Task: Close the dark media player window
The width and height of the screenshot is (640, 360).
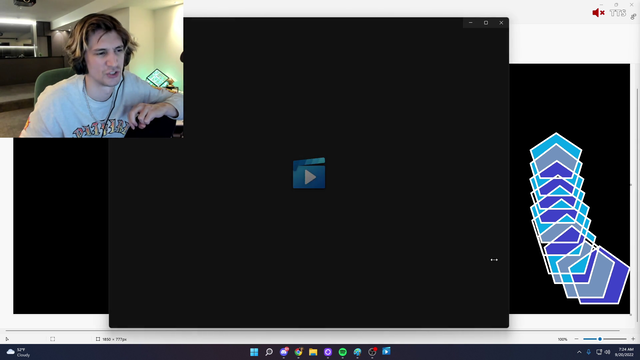Action: click(501, 23)
